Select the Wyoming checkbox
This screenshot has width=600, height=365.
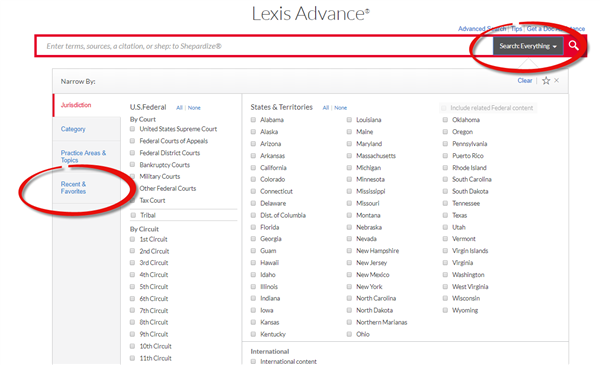(x=445, y=310)
